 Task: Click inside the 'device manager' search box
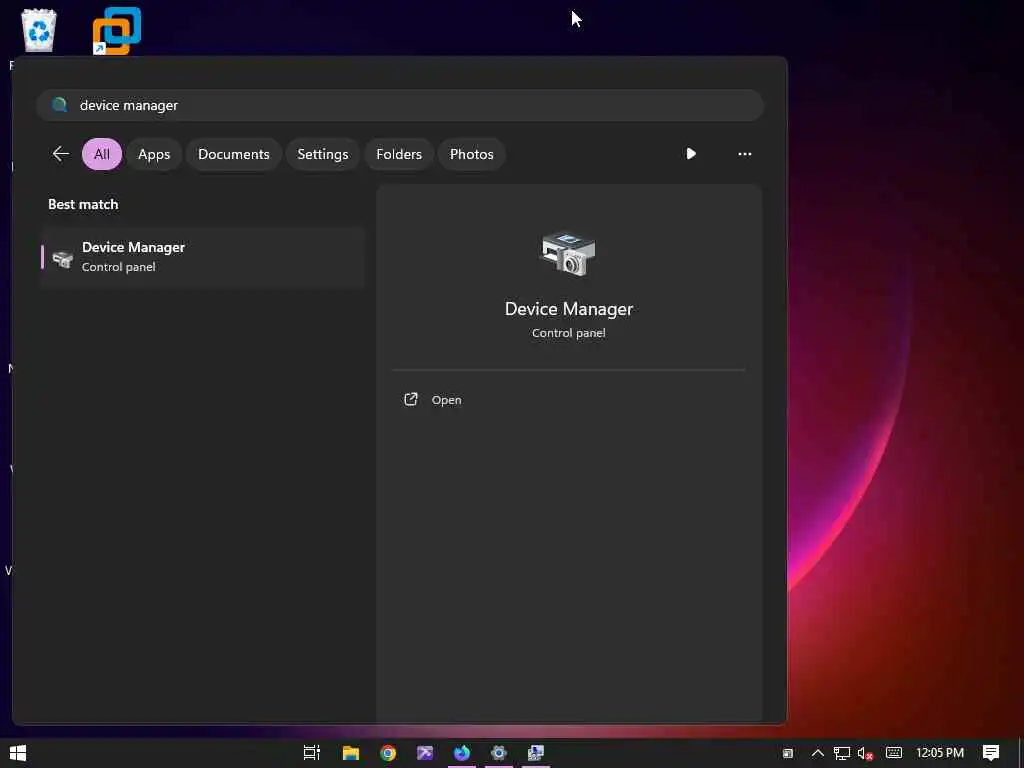[400, 105]
